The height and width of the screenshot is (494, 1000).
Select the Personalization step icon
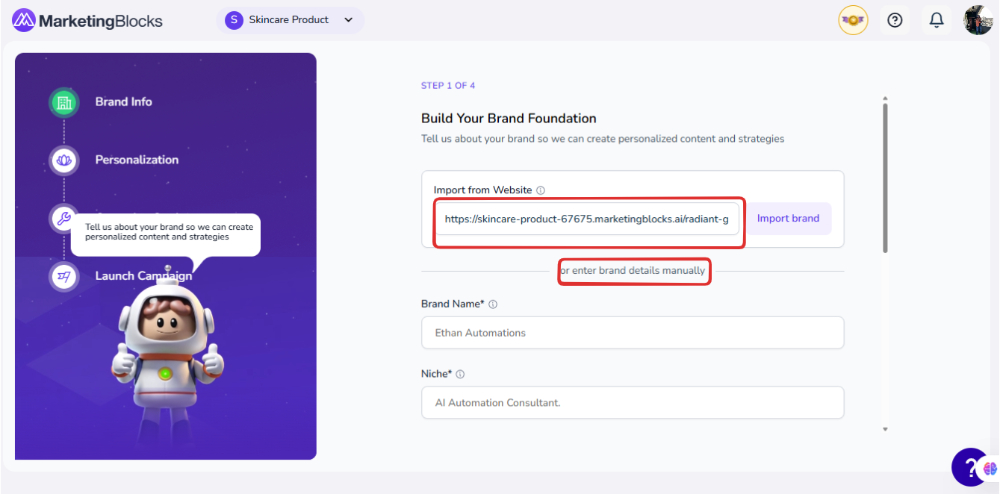[x=64, y=160]
